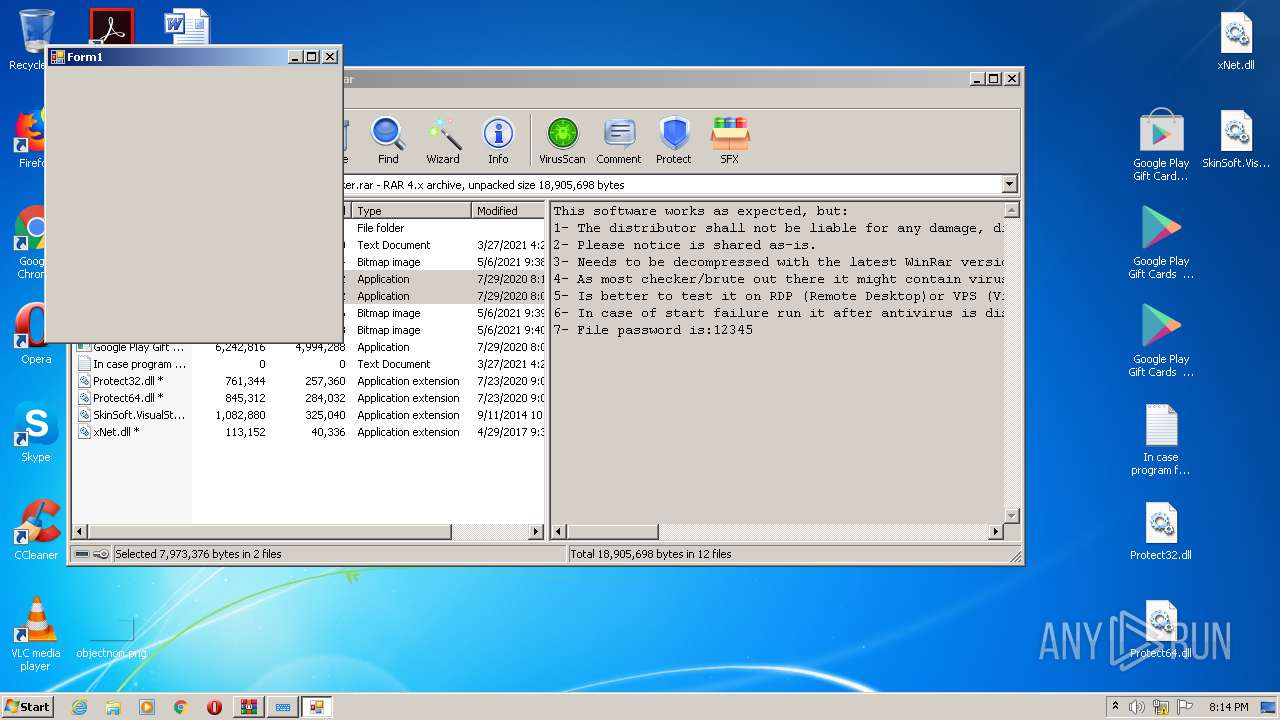Click 'Total 18,905,698 bytes in 12 files' status
Screen dimensions: 1280x720
651,554
